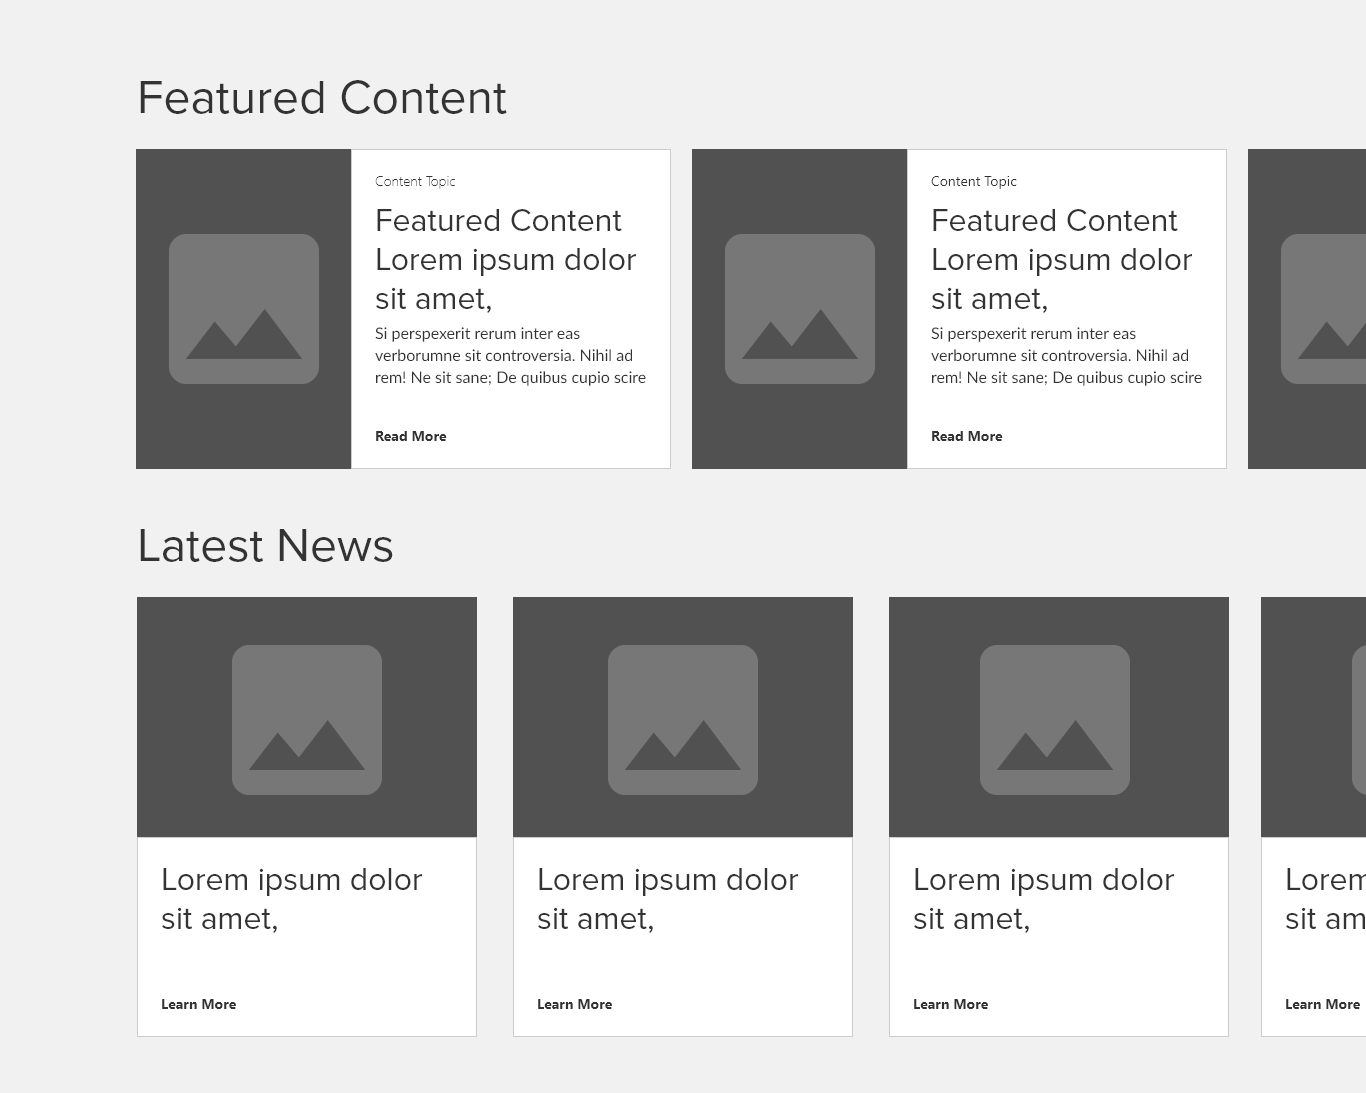This screenshot has width=1366, height=1093.
Task: Click the Lorem ipsum headline on third news card
Action: coord(1043,899)
